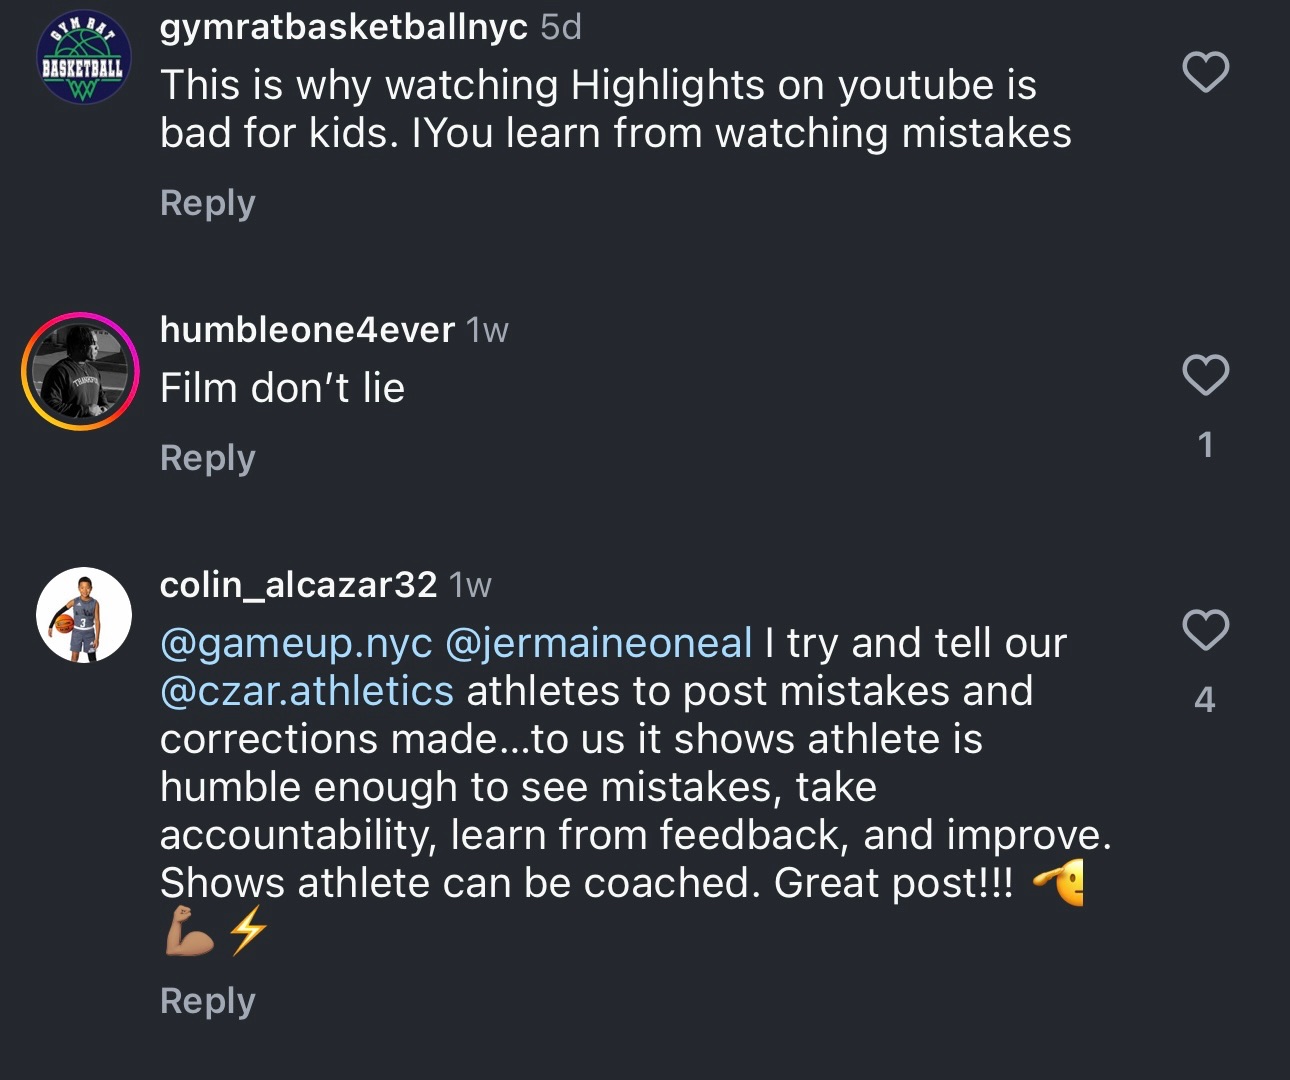Reply to the "Film don't lie" comment

208,458
